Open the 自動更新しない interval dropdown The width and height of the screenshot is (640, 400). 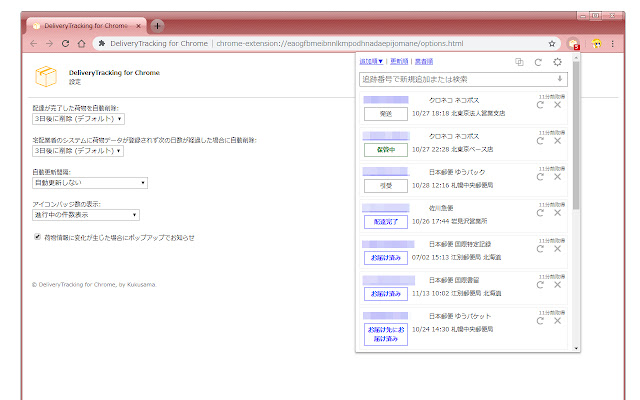tap(90, 183)
